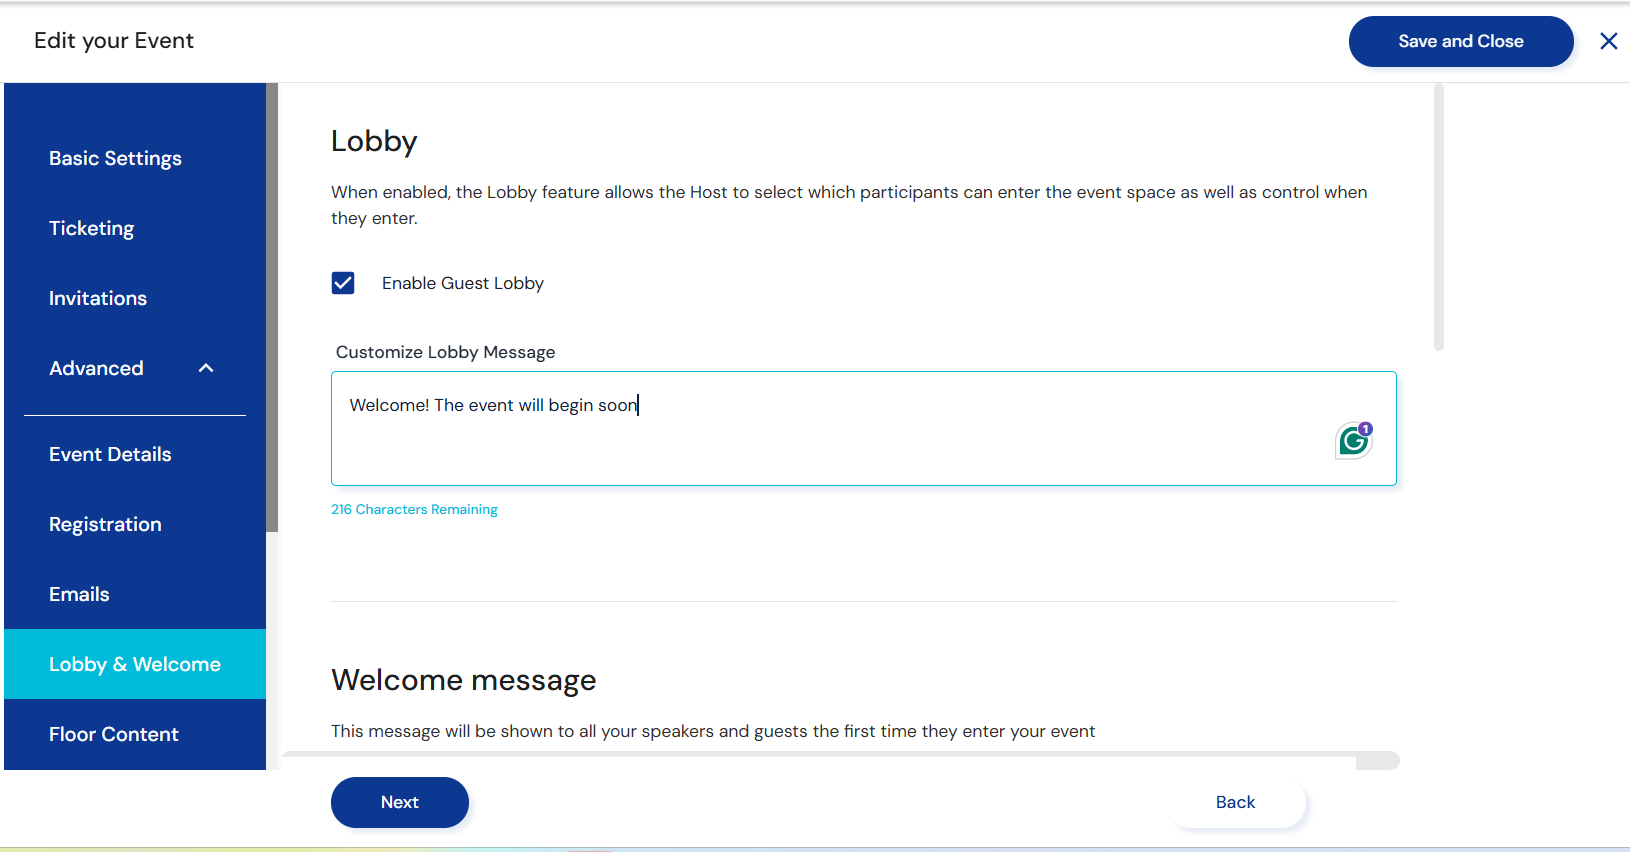Go to Ticketing settings

point(91,228)
